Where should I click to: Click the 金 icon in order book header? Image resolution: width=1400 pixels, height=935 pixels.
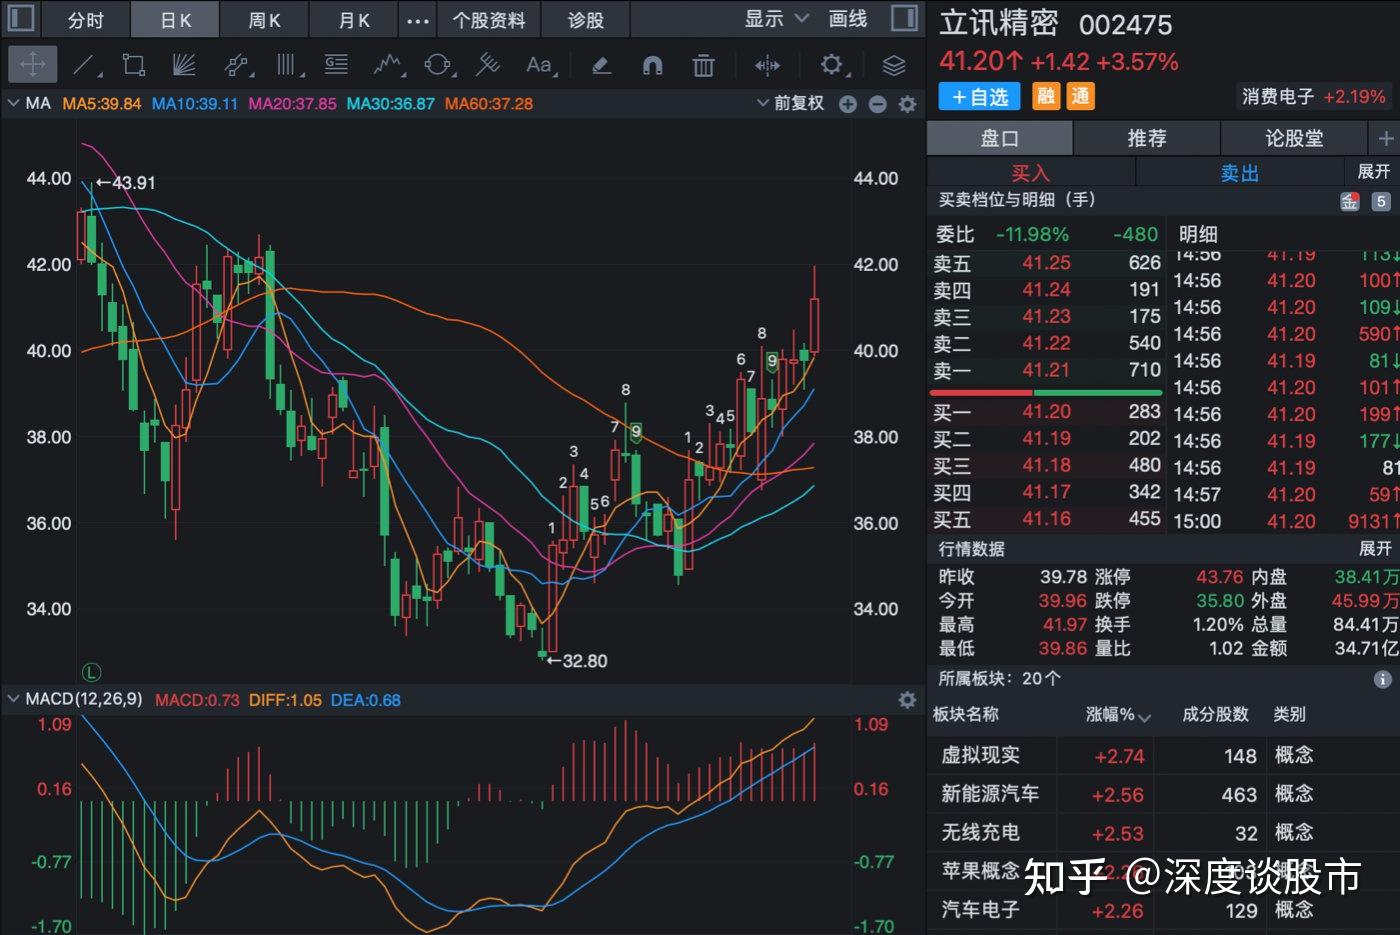click(x=1350, y=201)
